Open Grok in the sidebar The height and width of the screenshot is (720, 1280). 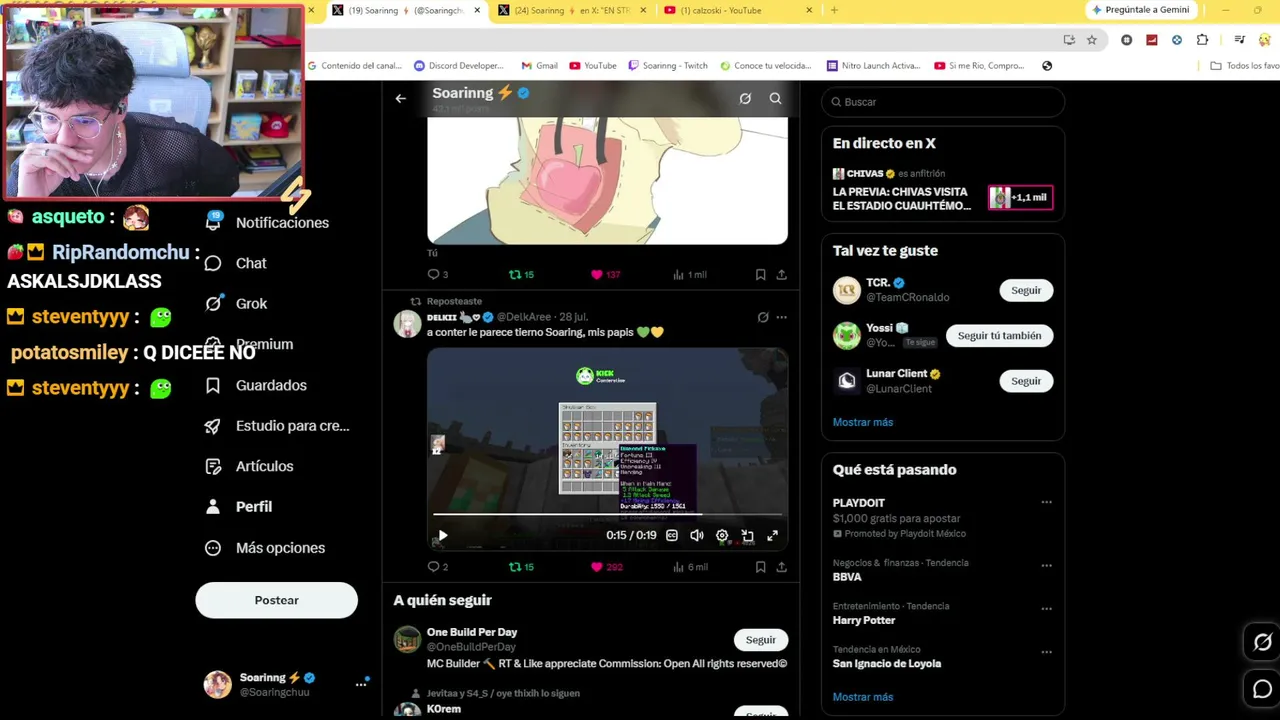pos(236,303)
